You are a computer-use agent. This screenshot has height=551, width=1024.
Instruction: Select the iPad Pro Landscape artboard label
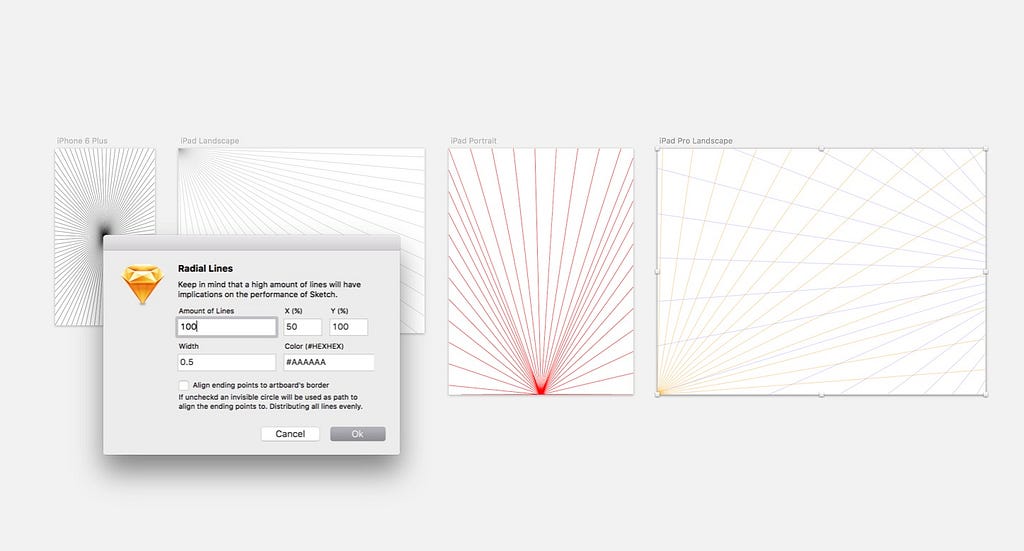[x=696, y=140]
